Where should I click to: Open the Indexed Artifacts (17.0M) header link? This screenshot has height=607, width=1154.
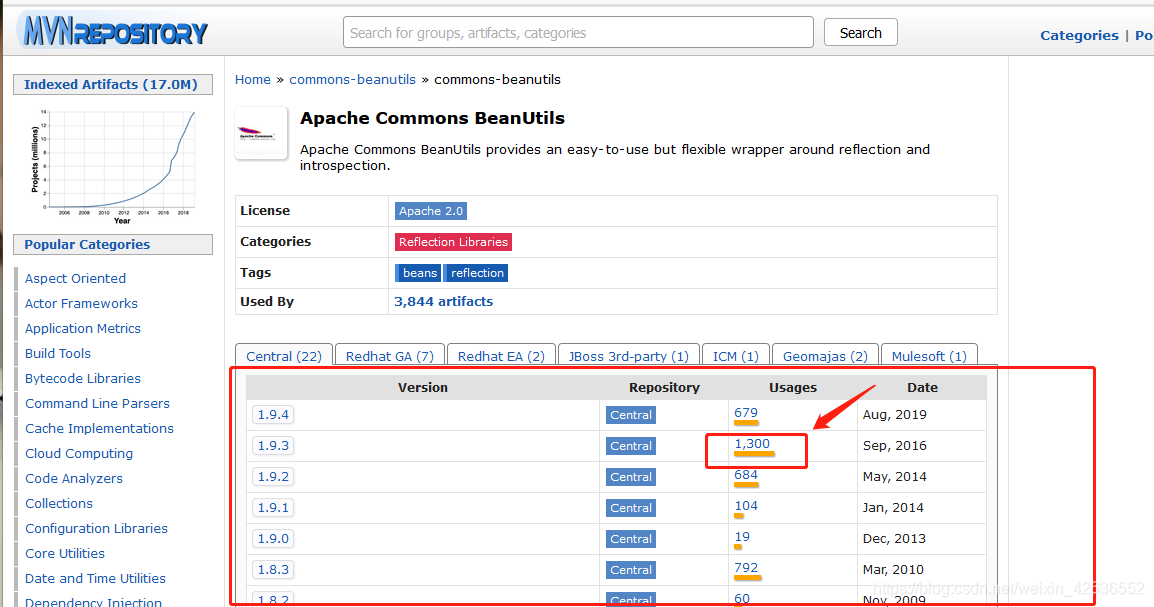tap(111, 85)
